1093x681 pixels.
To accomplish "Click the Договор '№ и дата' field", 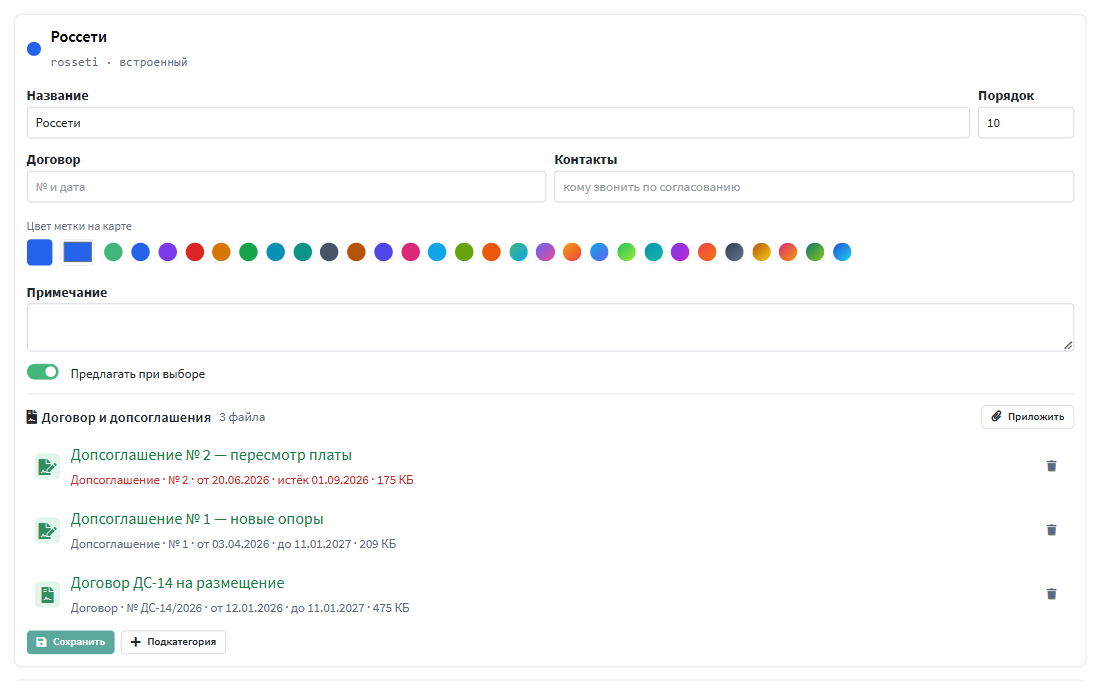I will [x=286, y=187].
